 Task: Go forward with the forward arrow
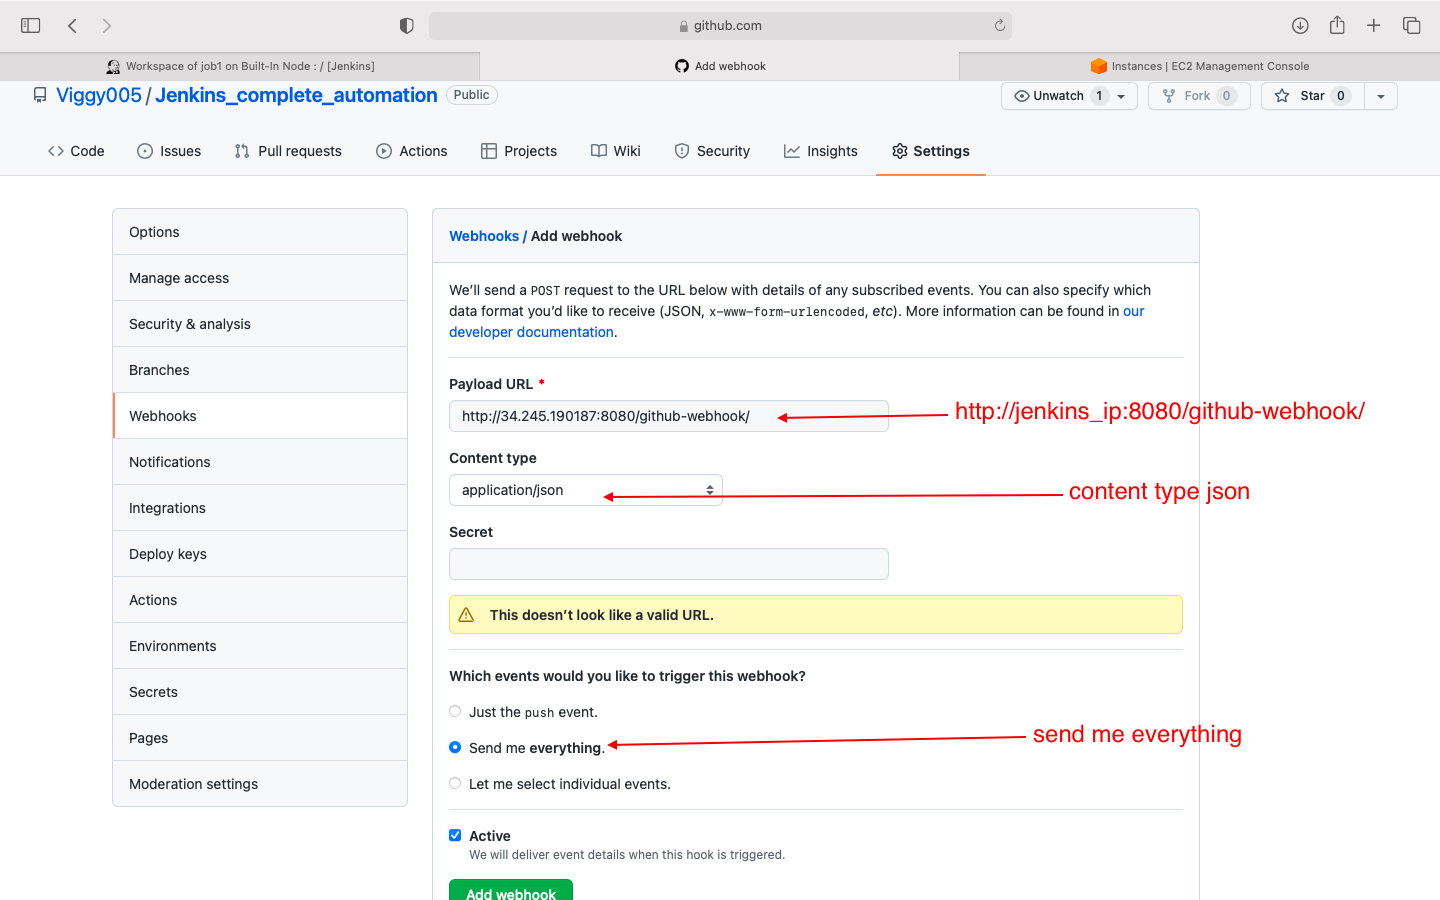click(107, 25)
